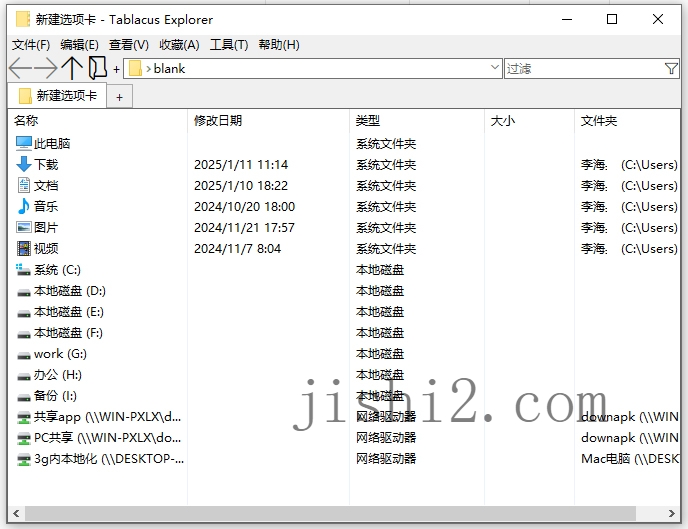Select the 音乐 music note icon

coord(24,207)
